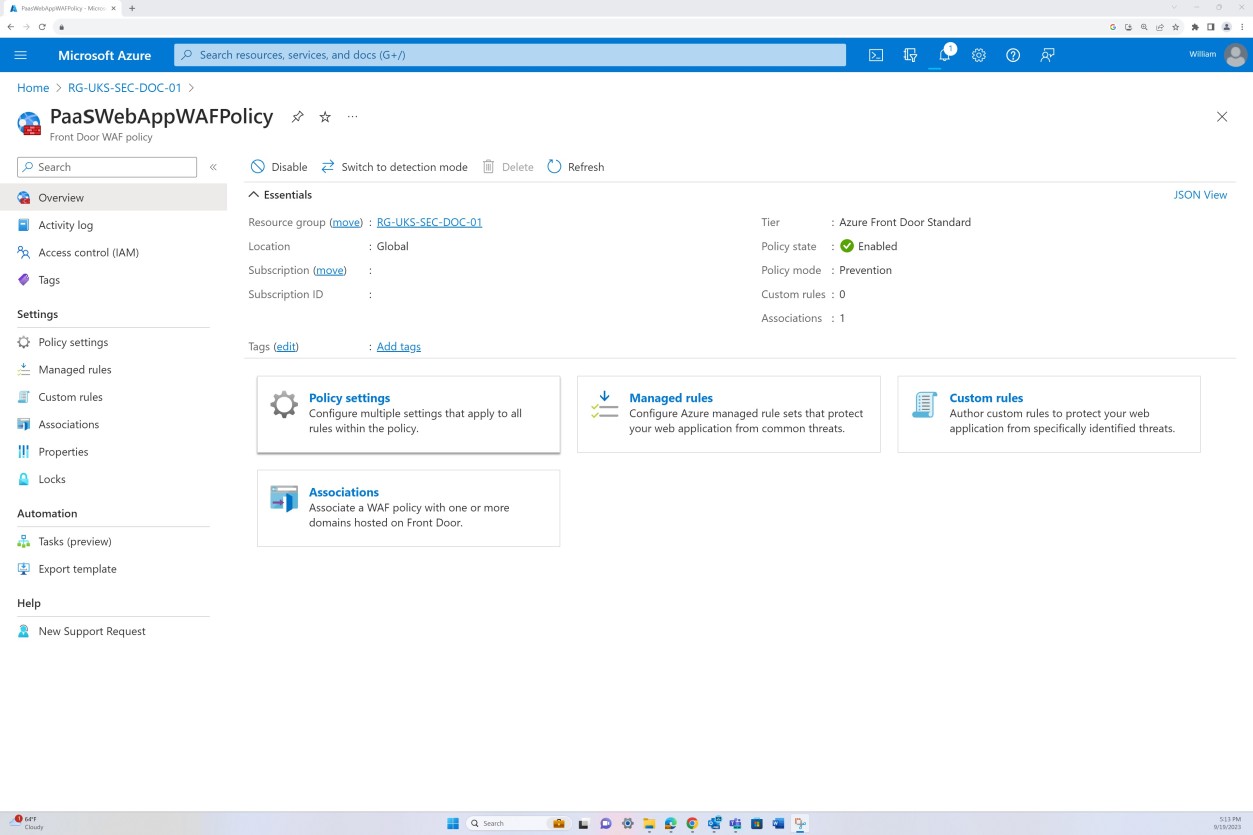Disable the WAF policy
The image size is (1253, 835).
pos(279,167)
